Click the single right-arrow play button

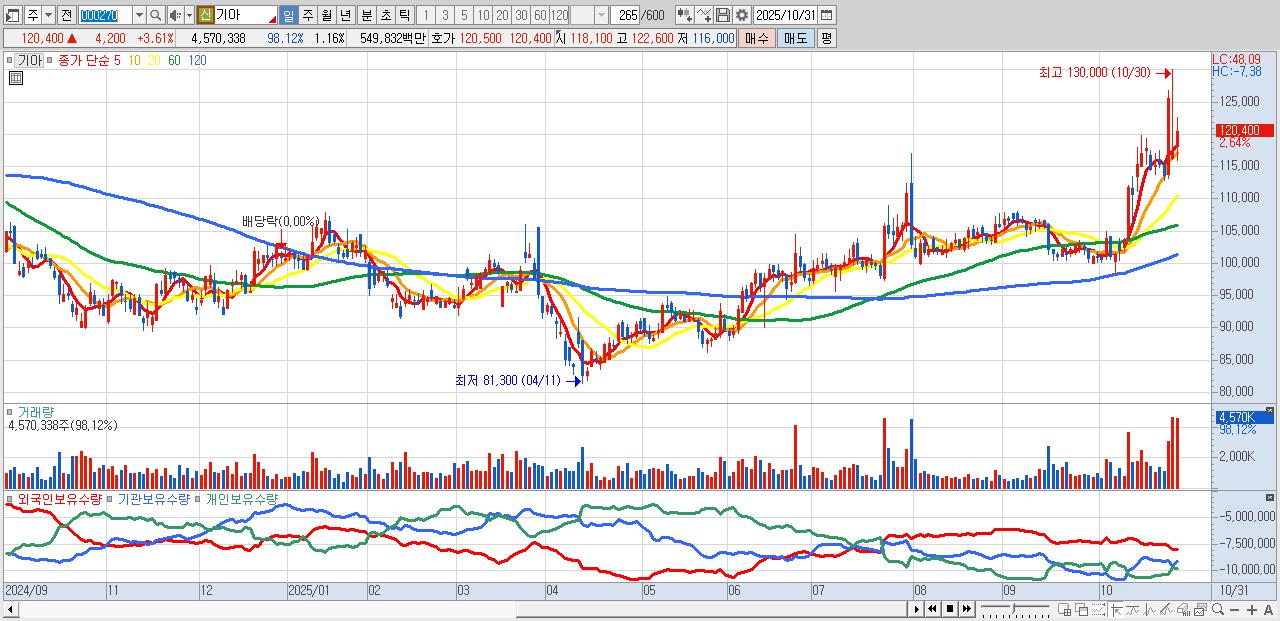coord(916,609)
